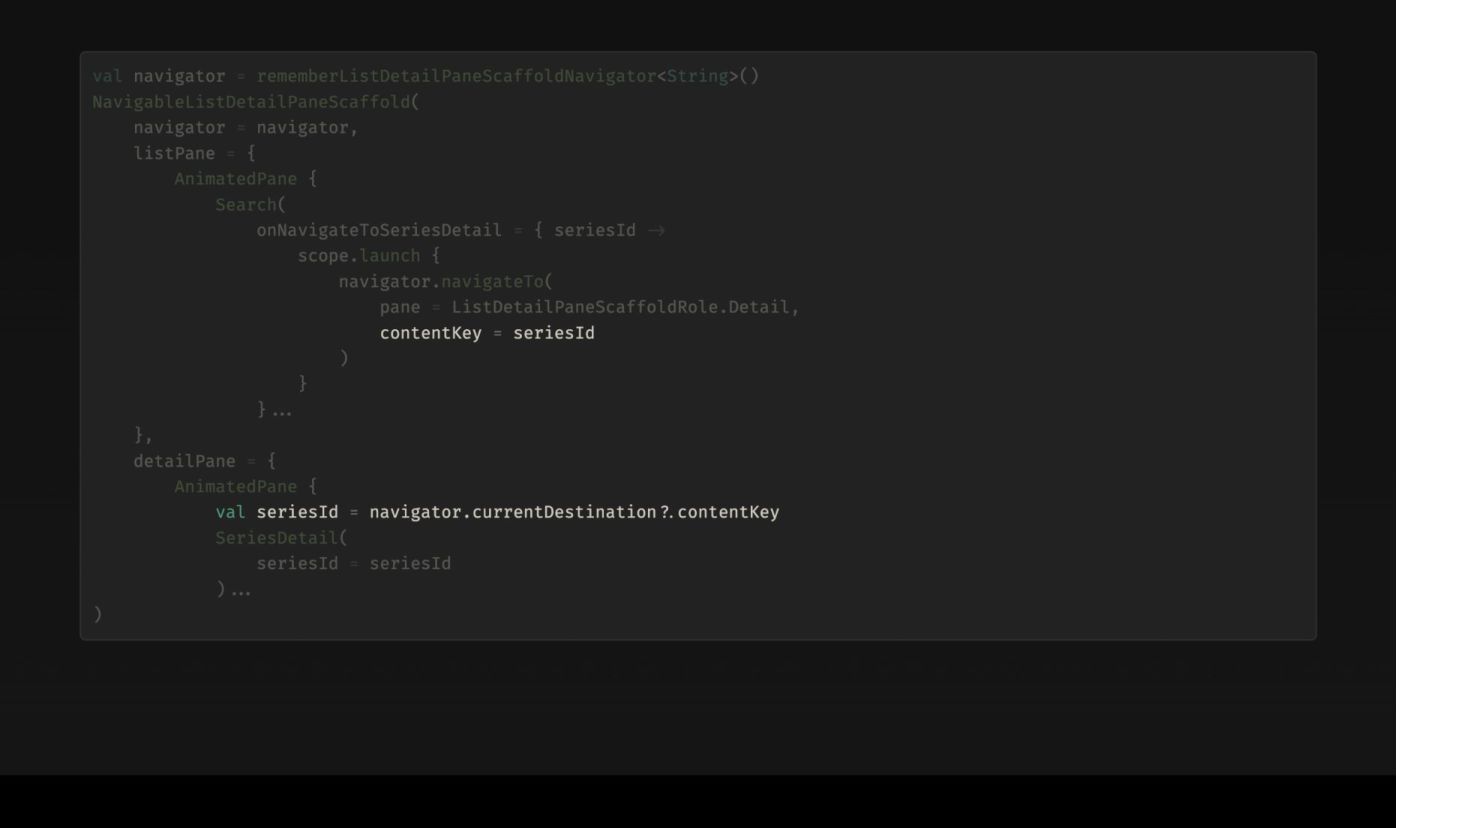Click the listPane parameter name
This screenshot has width=1470, height=828.
(x=174, y=153)
